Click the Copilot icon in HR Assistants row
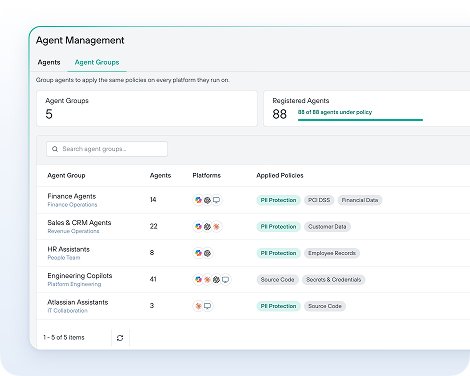This screenshot has width=470, height=376. click(x=198, y=253)
